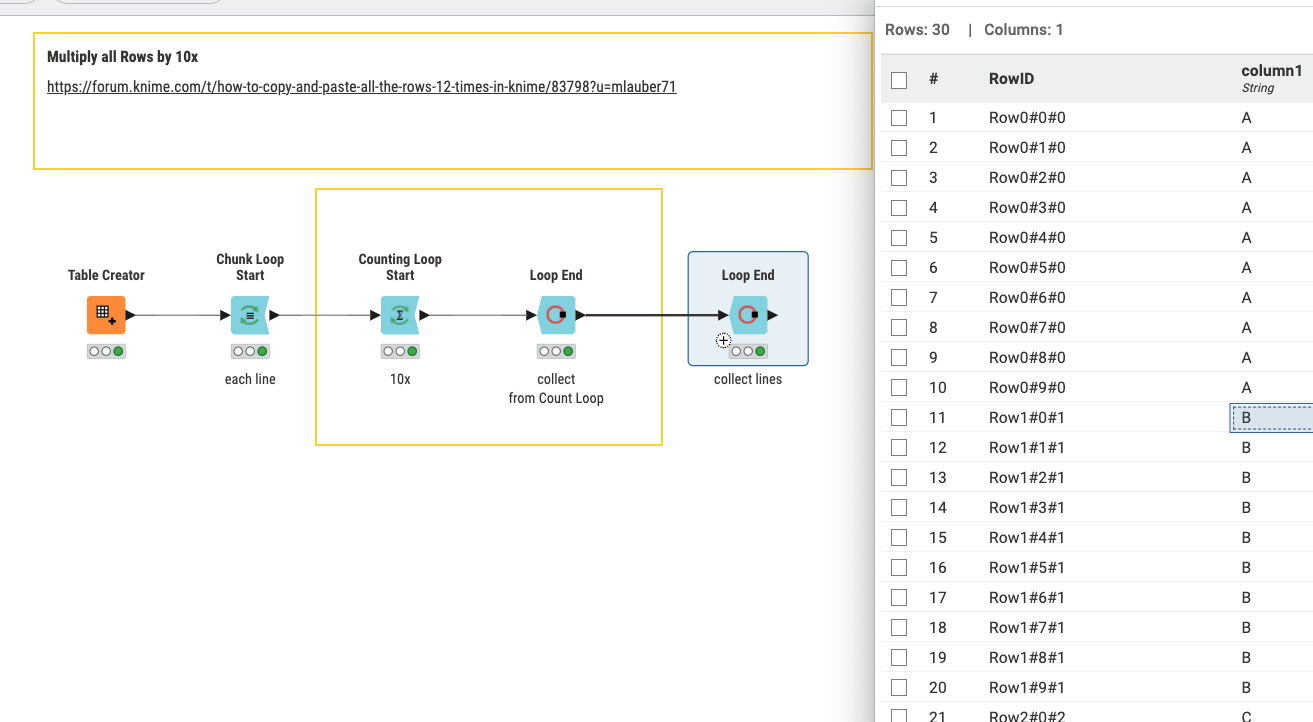This screenshot has width=1313, height=722.
Task: Click the connection line between the two Loop End nodes
Action: coord(650,315)
